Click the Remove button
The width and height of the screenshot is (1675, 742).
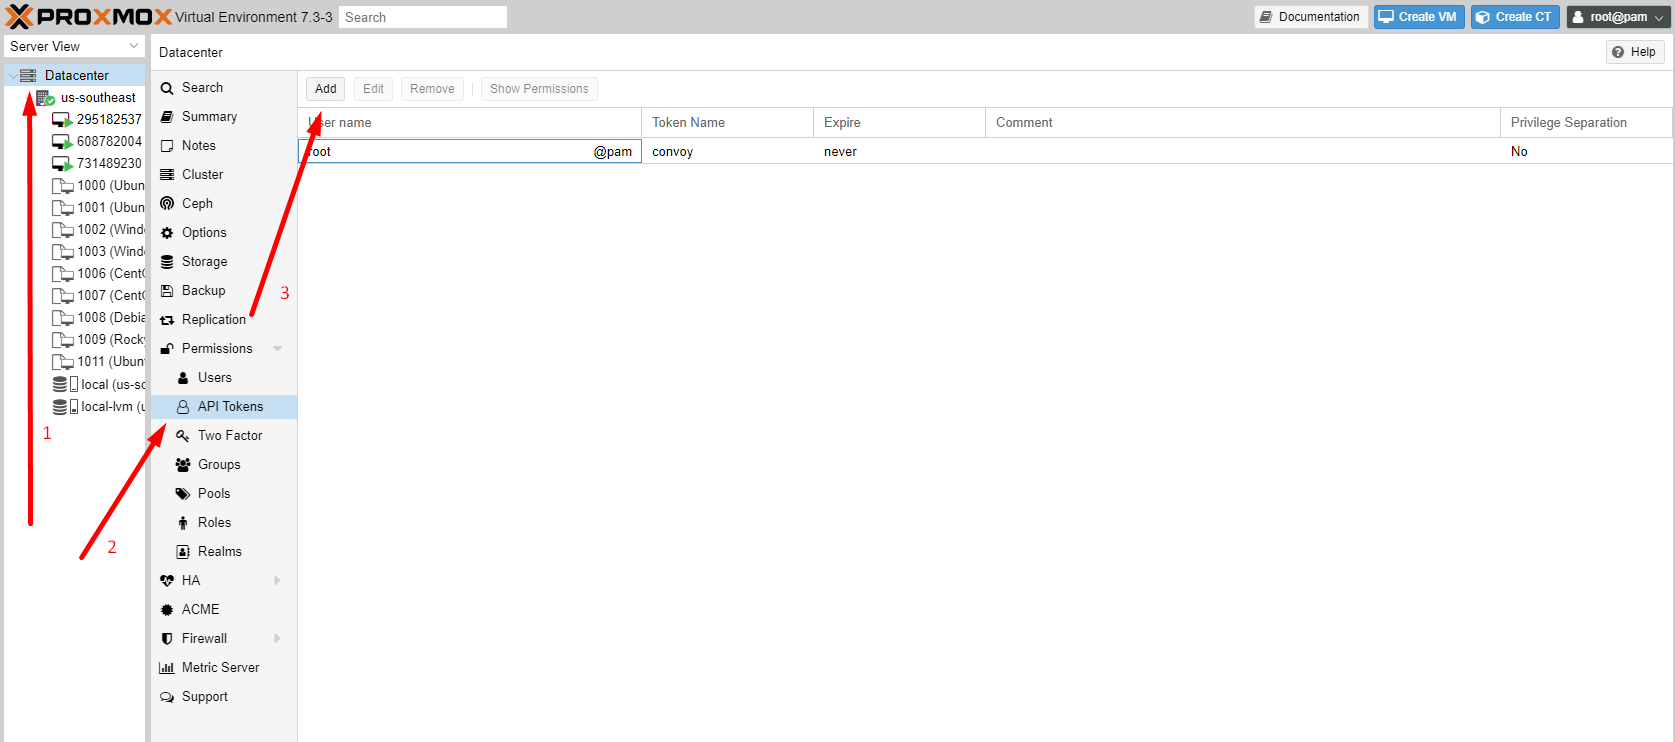(x=432, y=89)
